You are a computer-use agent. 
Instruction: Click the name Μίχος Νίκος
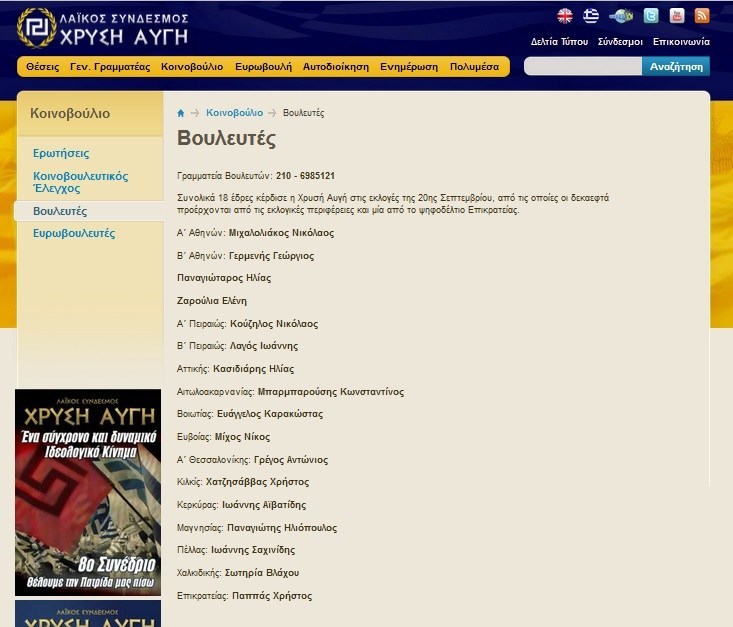coord(242,437)
